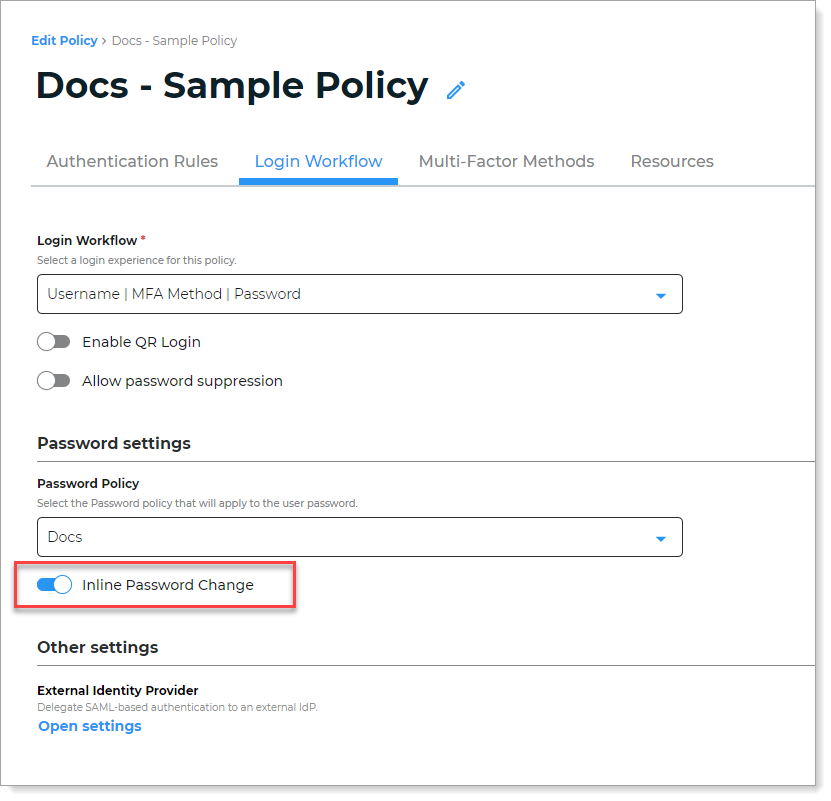
Task: Click the Allow password suppression label text
Action: point(182,381)
